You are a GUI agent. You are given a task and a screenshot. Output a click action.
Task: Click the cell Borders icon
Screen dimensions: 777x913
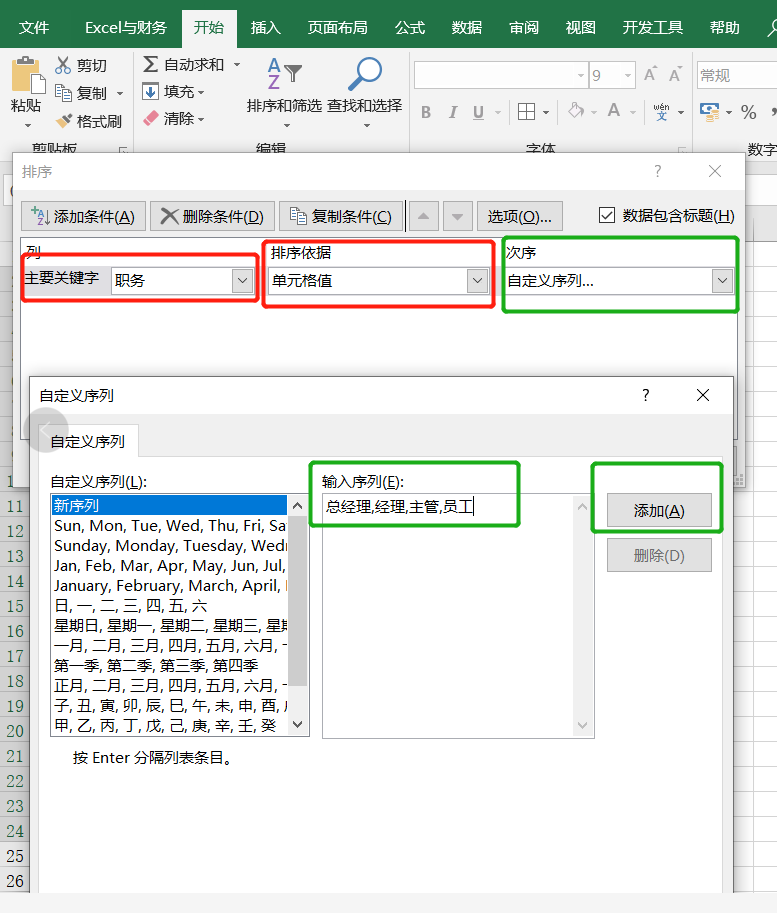click(526, 111)
